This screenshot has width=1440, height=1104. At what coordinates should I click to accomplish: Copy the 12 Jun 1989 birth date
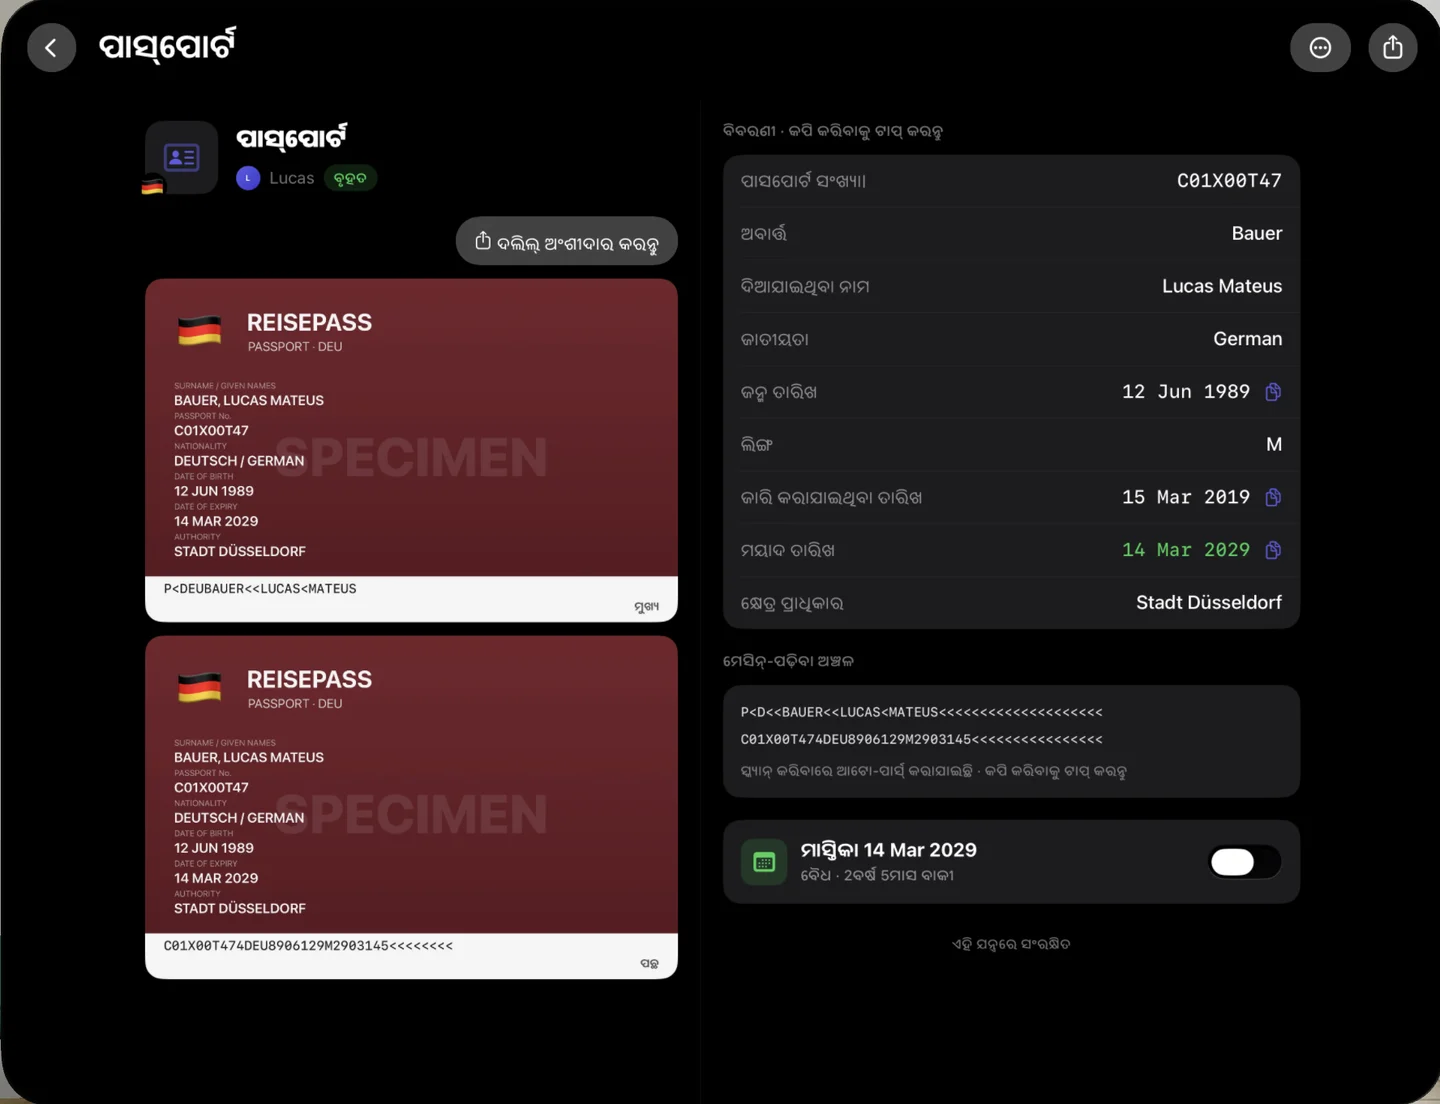(1273, 392)
